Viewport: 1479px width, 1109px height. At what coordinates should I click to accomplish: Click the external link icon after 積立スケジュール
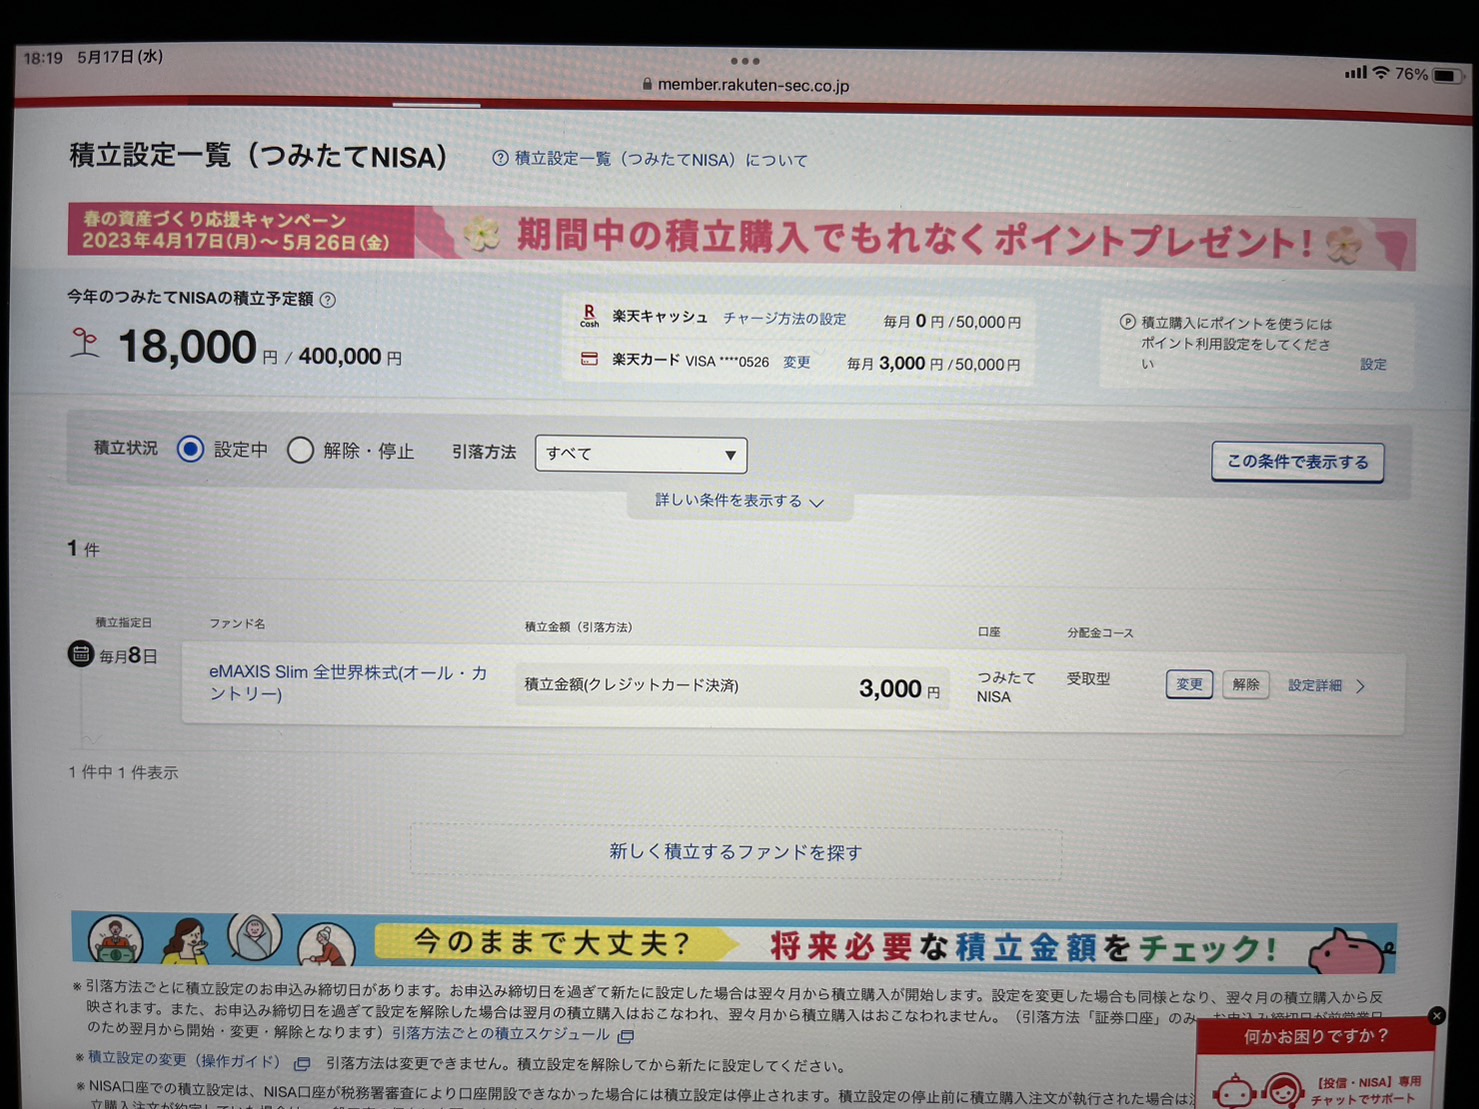625,1036
